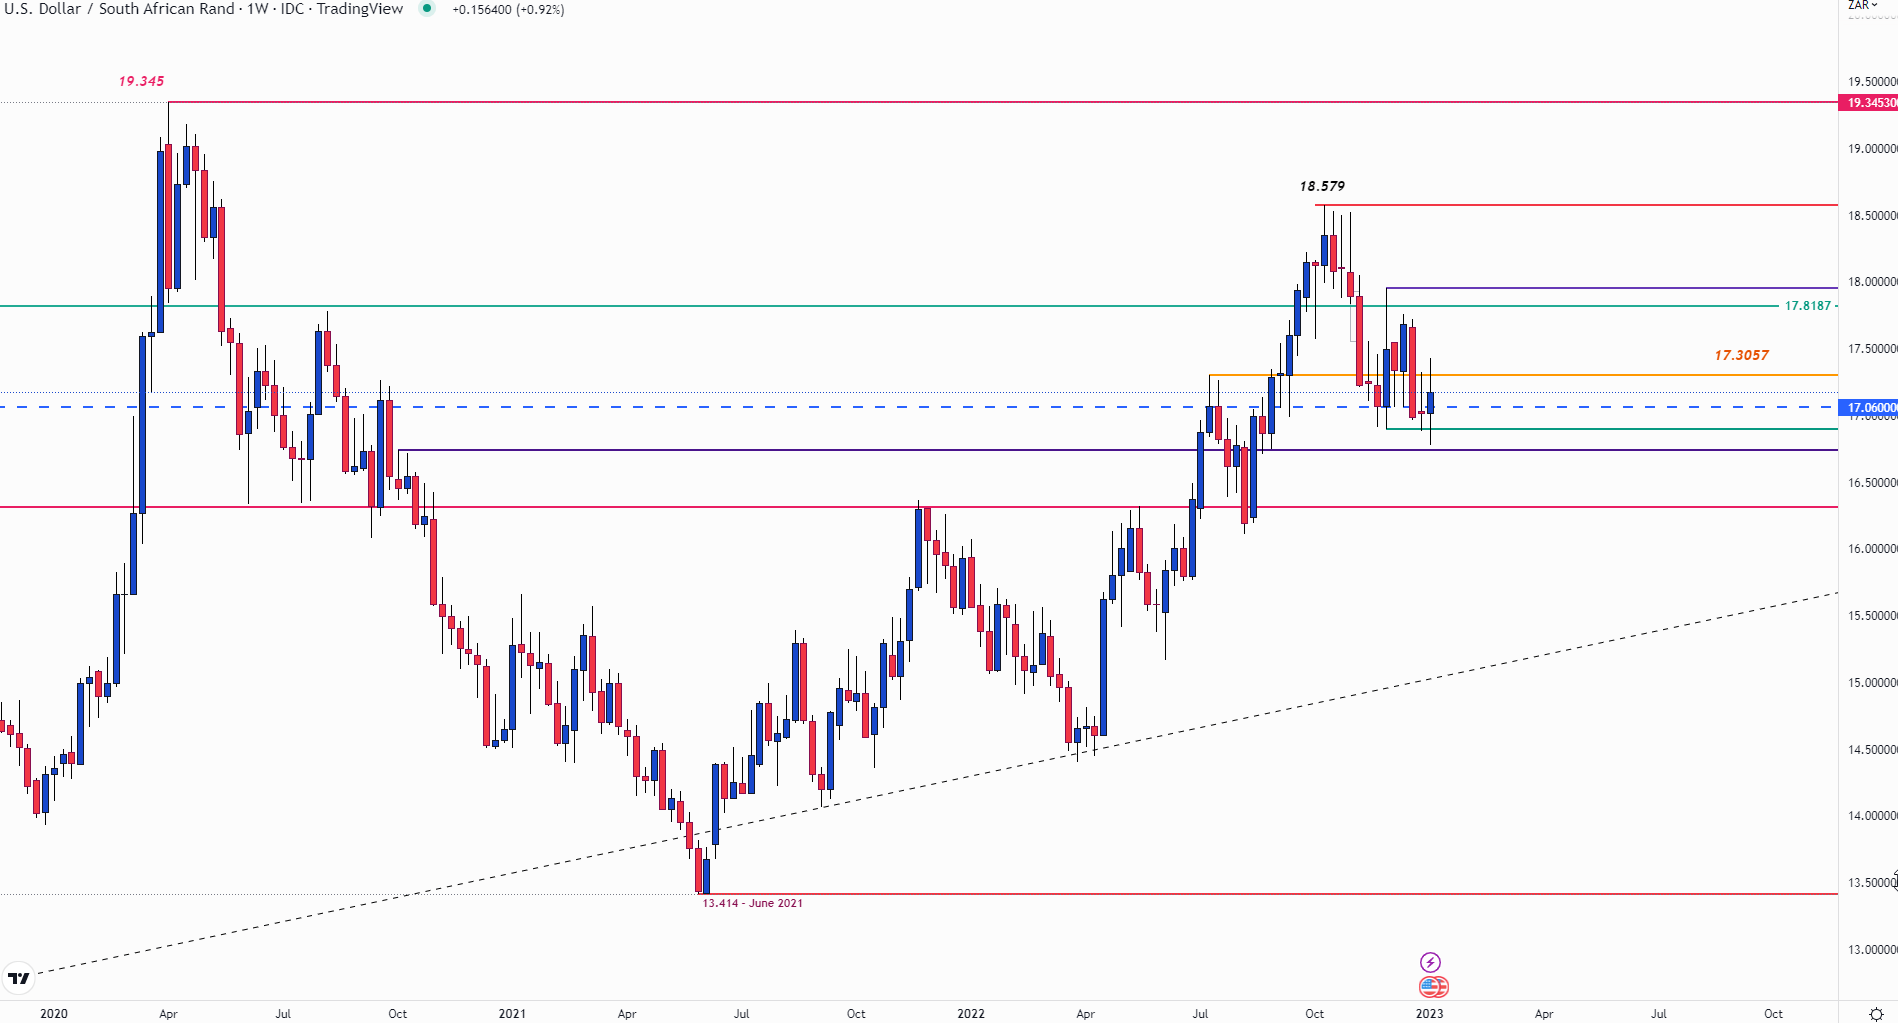1898x1023 pixels.
Task: Open the ZAR currency dropdown
Action: tap(1863, 5)
